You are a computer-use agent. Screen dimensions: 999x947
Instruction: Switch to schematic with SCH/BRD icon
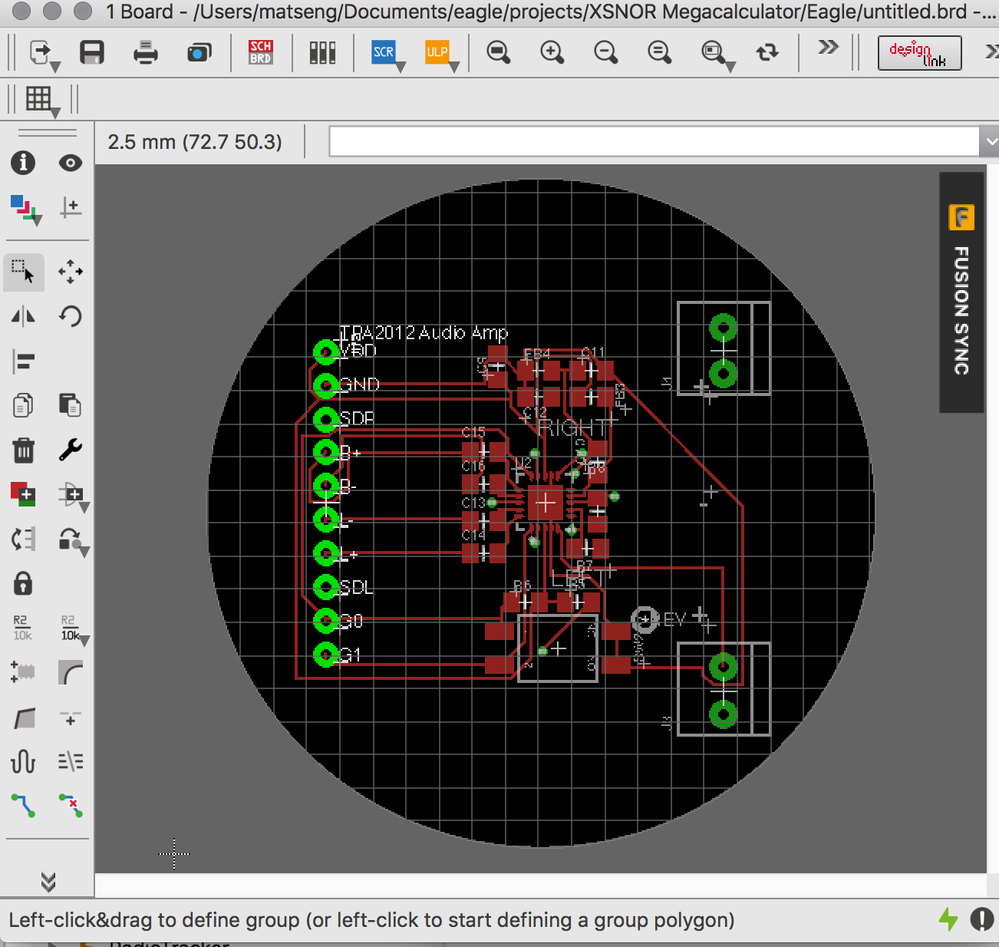(x=261, y=52)
